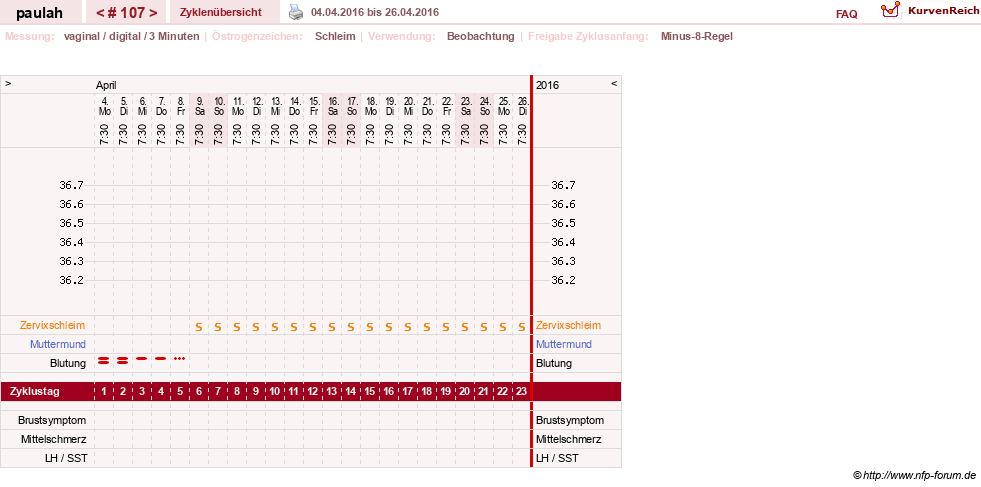This screenshot has width=981, height=487.
Task: Click the 'vaginal / digital / 3 Minuten' value
Action: tap(131, 36)
